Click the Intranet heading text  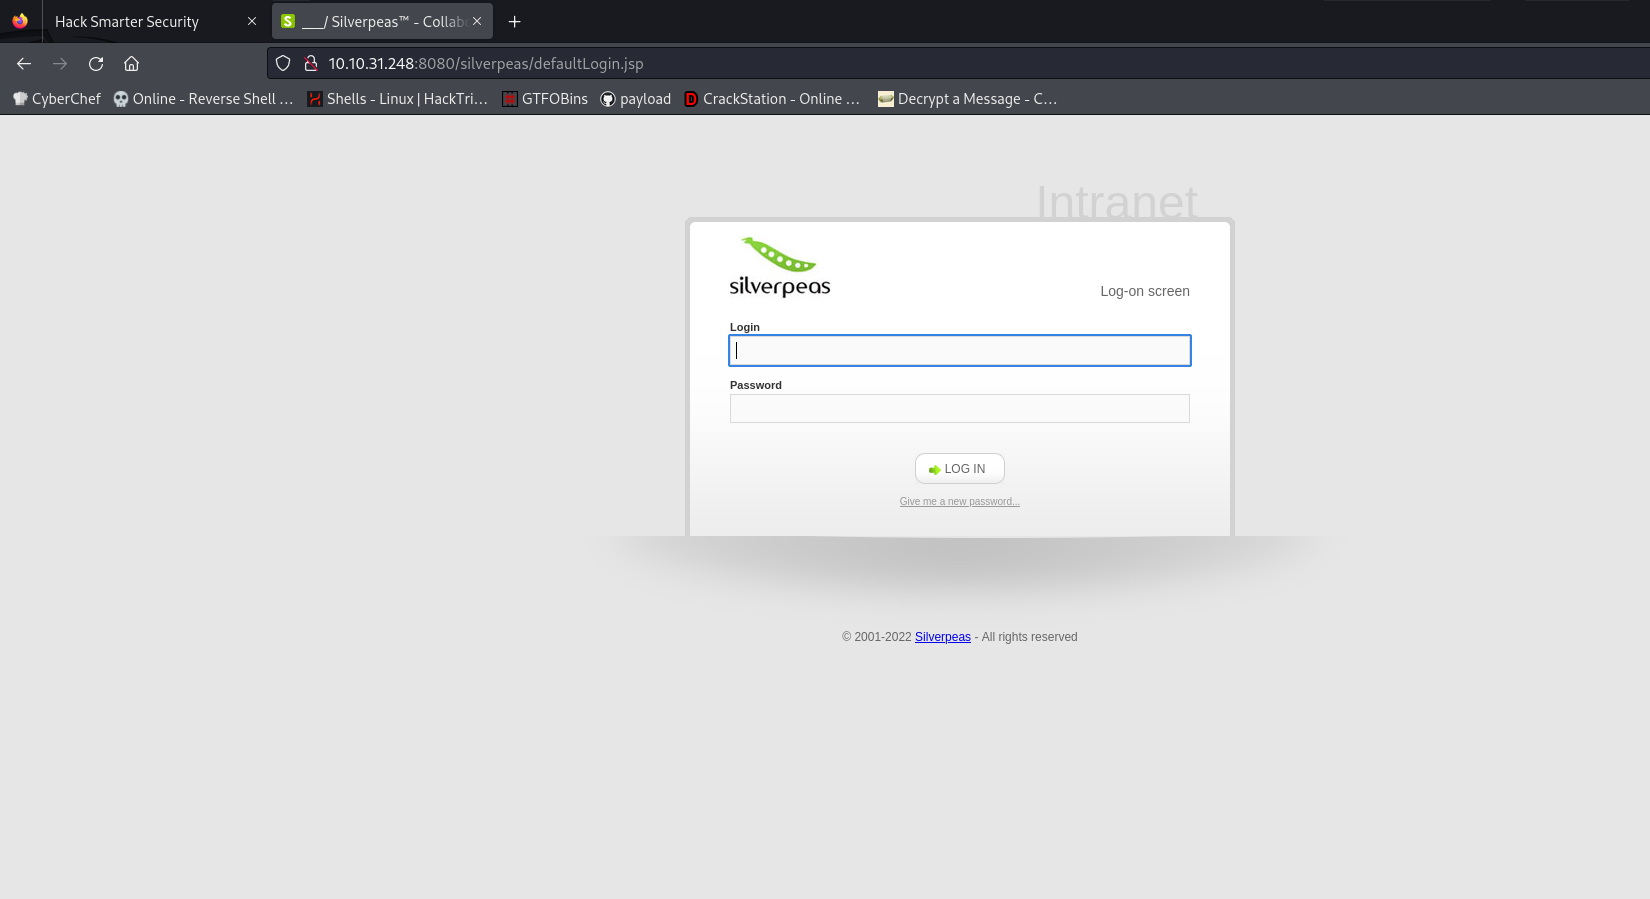pos(1116,200)
